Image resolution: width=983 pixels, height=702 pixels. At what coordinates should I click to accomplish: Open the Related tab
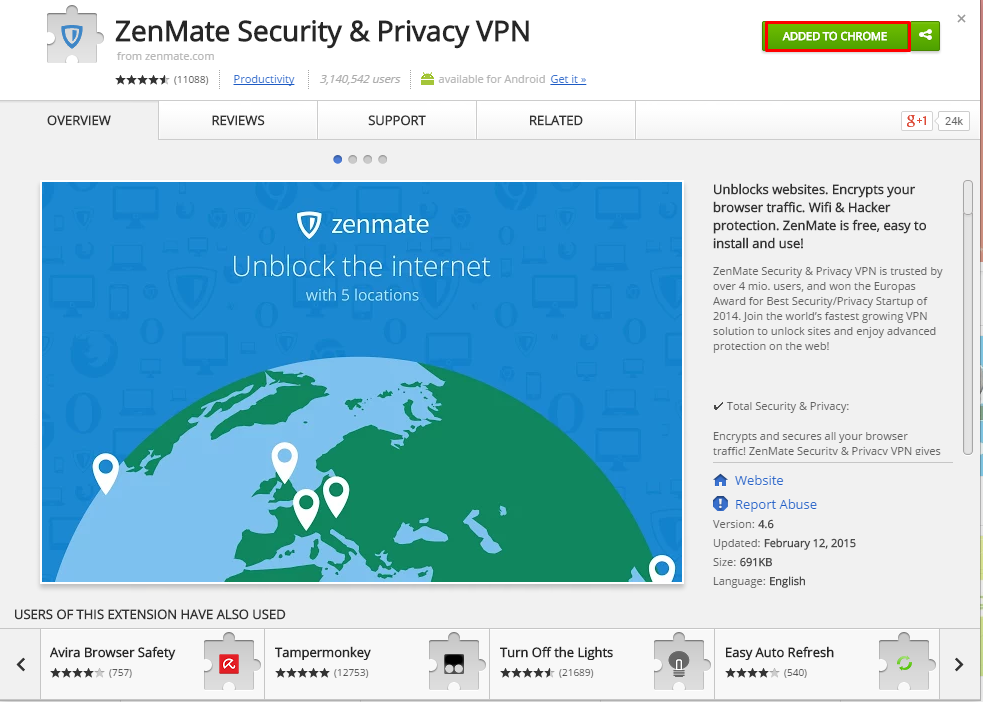(556, 120)
